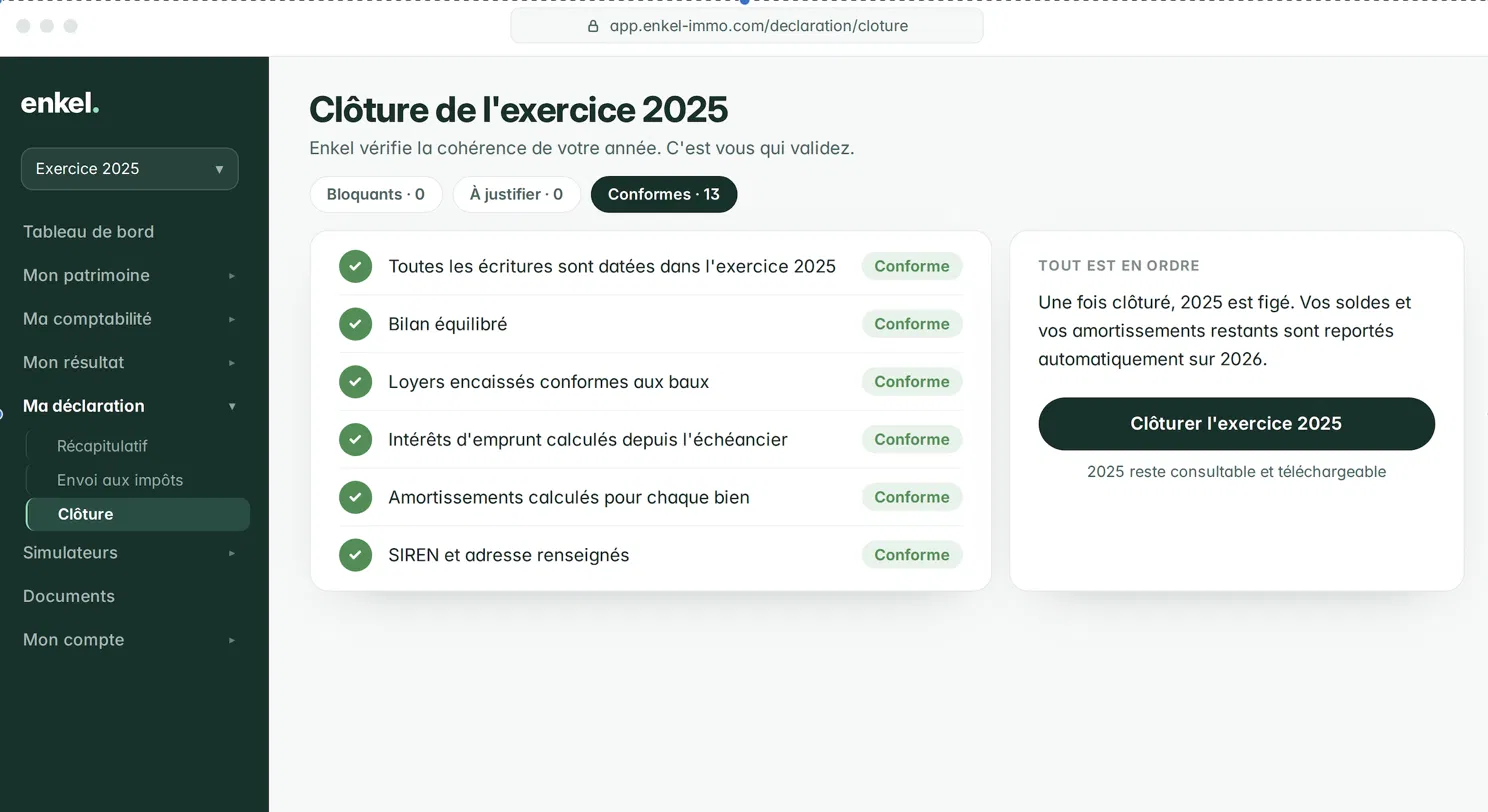Click 2025 reste consultable et téléchargeable note
This screenshot has width=1488, height=812.
pos(1237,472)
